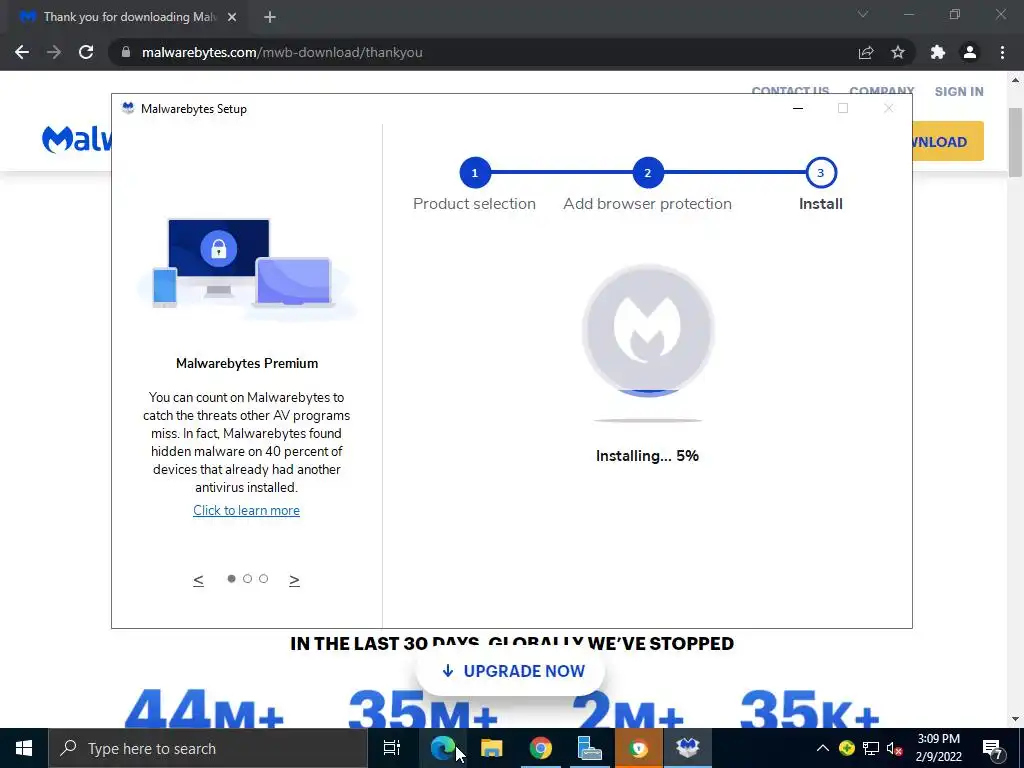The width and height of the screenshot is (1024, 768).
Task: Click the Malwarebytes install progress logo
Action: click(x=648, y=330)
